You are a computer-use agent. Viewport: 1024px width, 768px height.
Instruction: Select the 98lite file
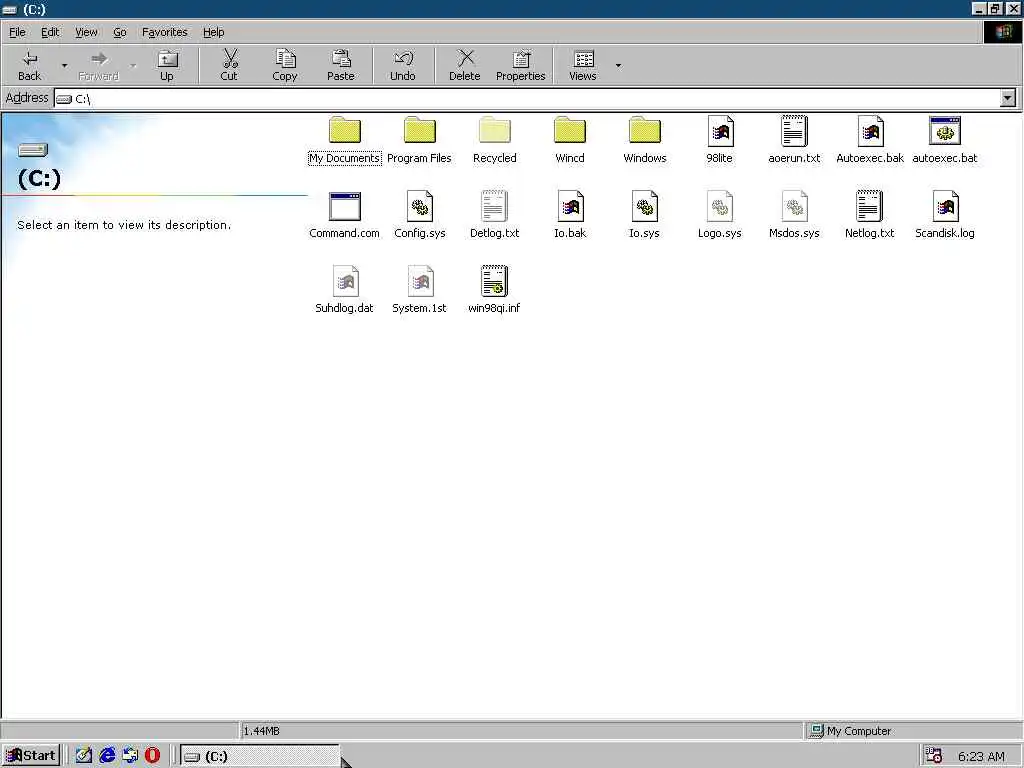click(720, 140)
